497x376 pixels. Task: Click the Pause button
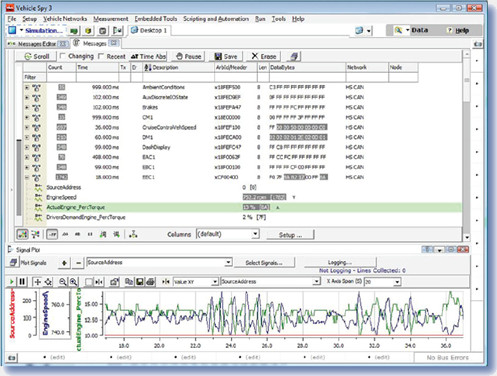click(188, 56)
